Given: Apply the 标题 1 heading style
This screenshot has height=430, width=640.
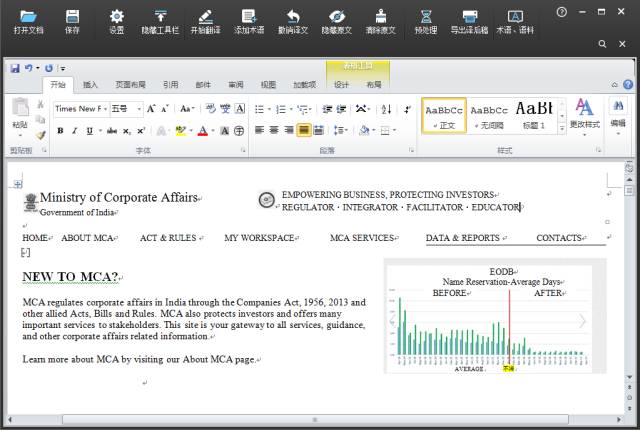Looking at the screenshot, I should point(534,115).
